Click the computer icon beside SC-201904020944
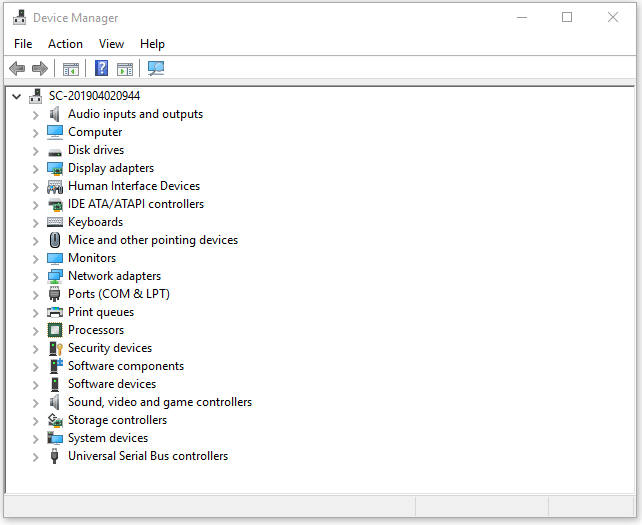The height and width of the screenshot is (525, 642). [36, 96]
